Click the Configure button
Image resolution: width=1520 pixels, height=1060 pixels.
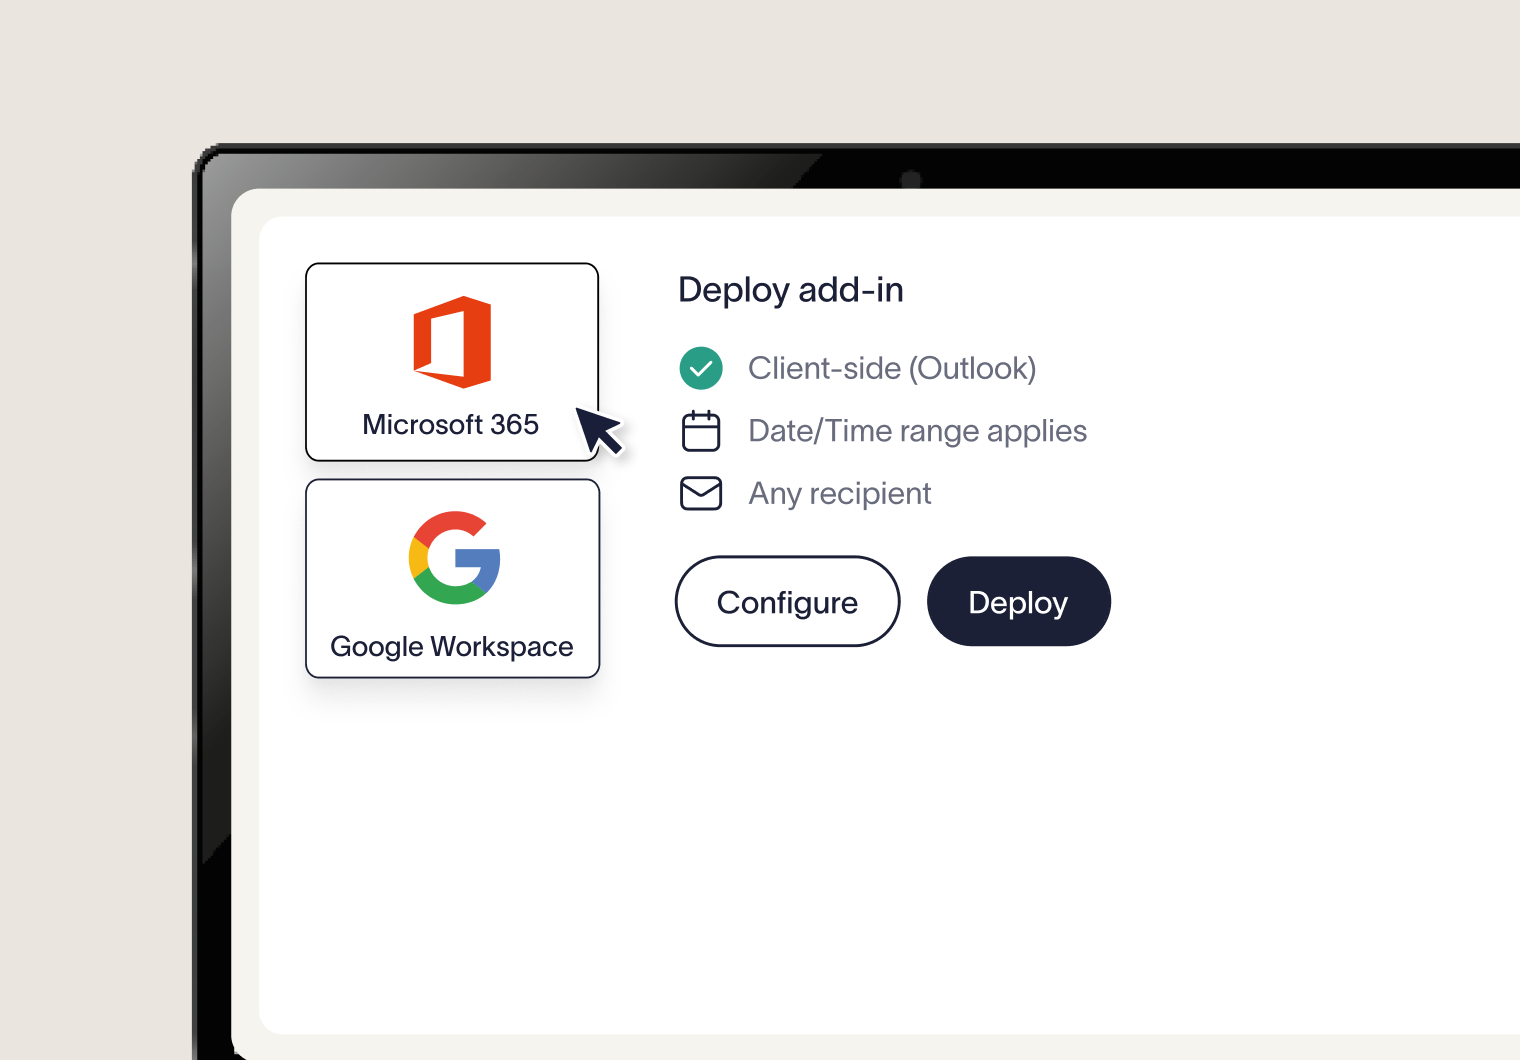[788, 601]
